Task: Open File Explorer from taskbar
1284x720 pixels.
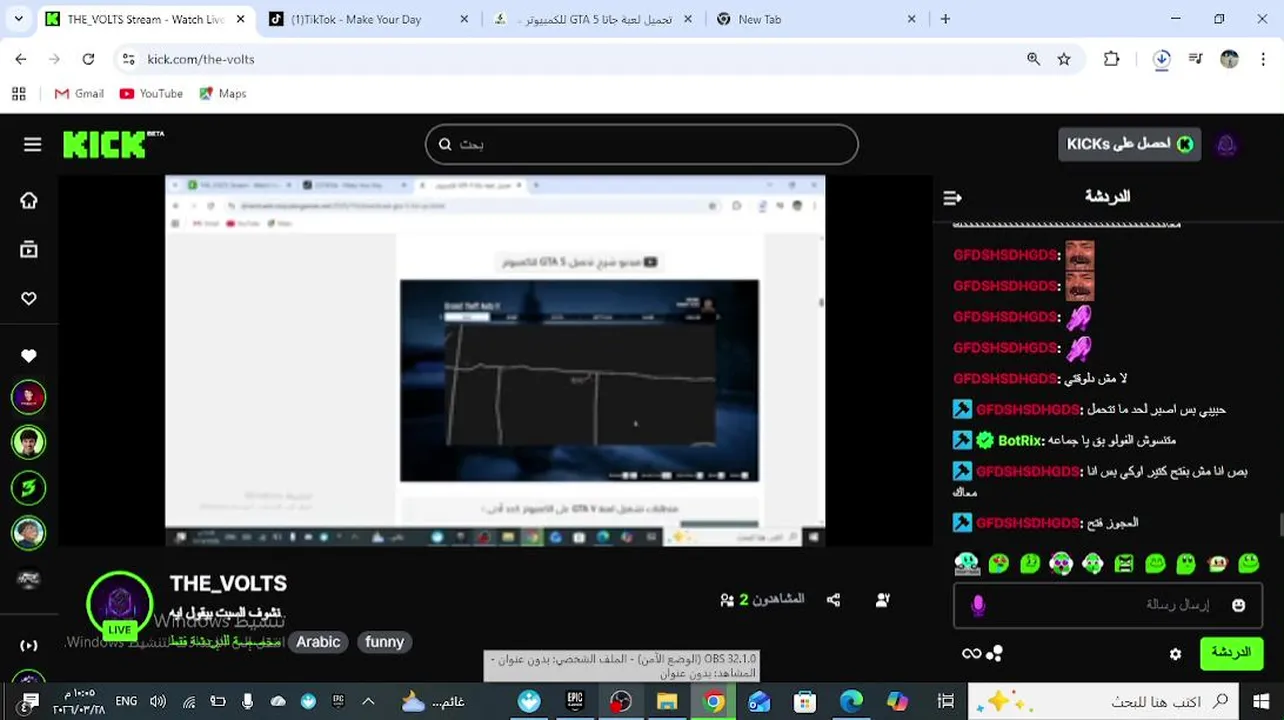Action: coord(667,702)
